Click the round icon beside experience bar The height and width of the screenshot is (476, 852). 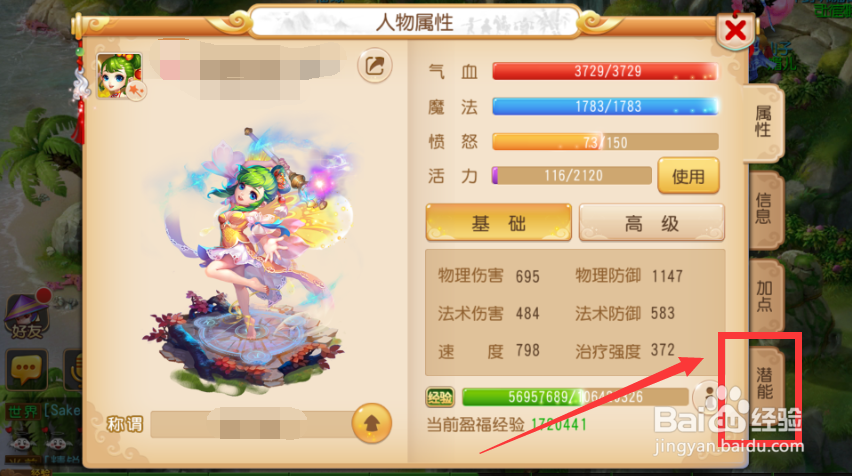pyautogui.click(x=707, y=395)
